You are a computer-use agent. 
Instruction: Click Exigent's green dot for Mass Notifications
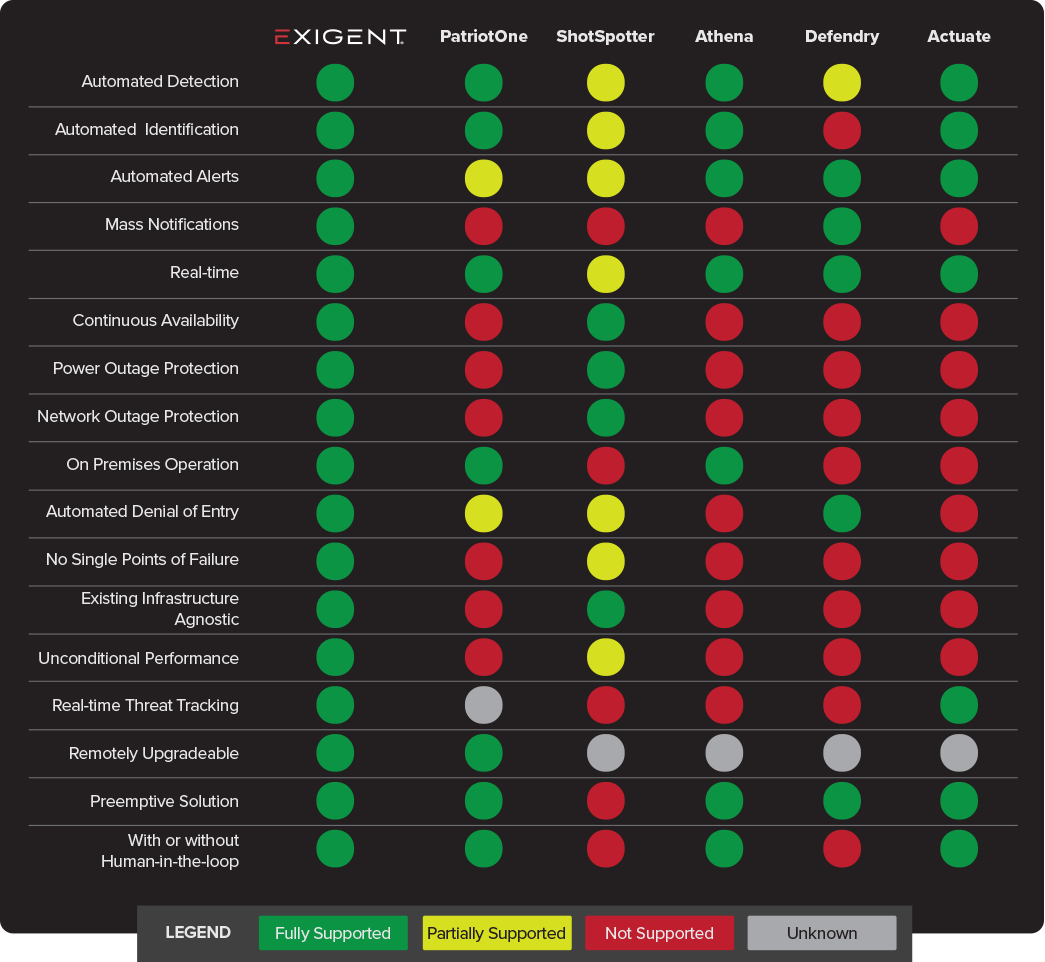coord(335,227)
